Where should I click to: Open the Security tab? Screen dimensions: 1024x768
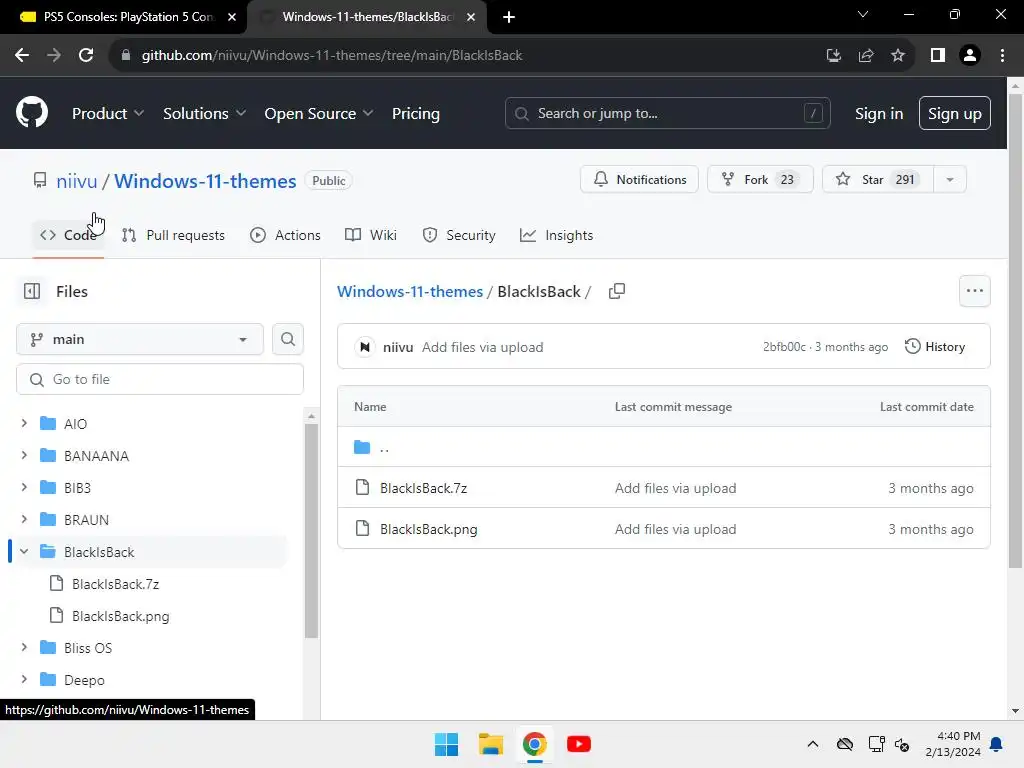click(x=459, y=235)
